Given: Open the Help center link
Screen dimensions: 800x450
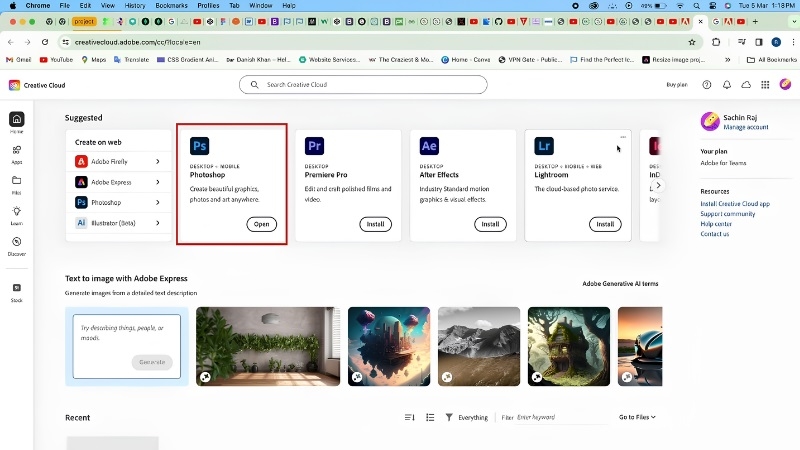Looking at the screenshot, I should [716, 224].
